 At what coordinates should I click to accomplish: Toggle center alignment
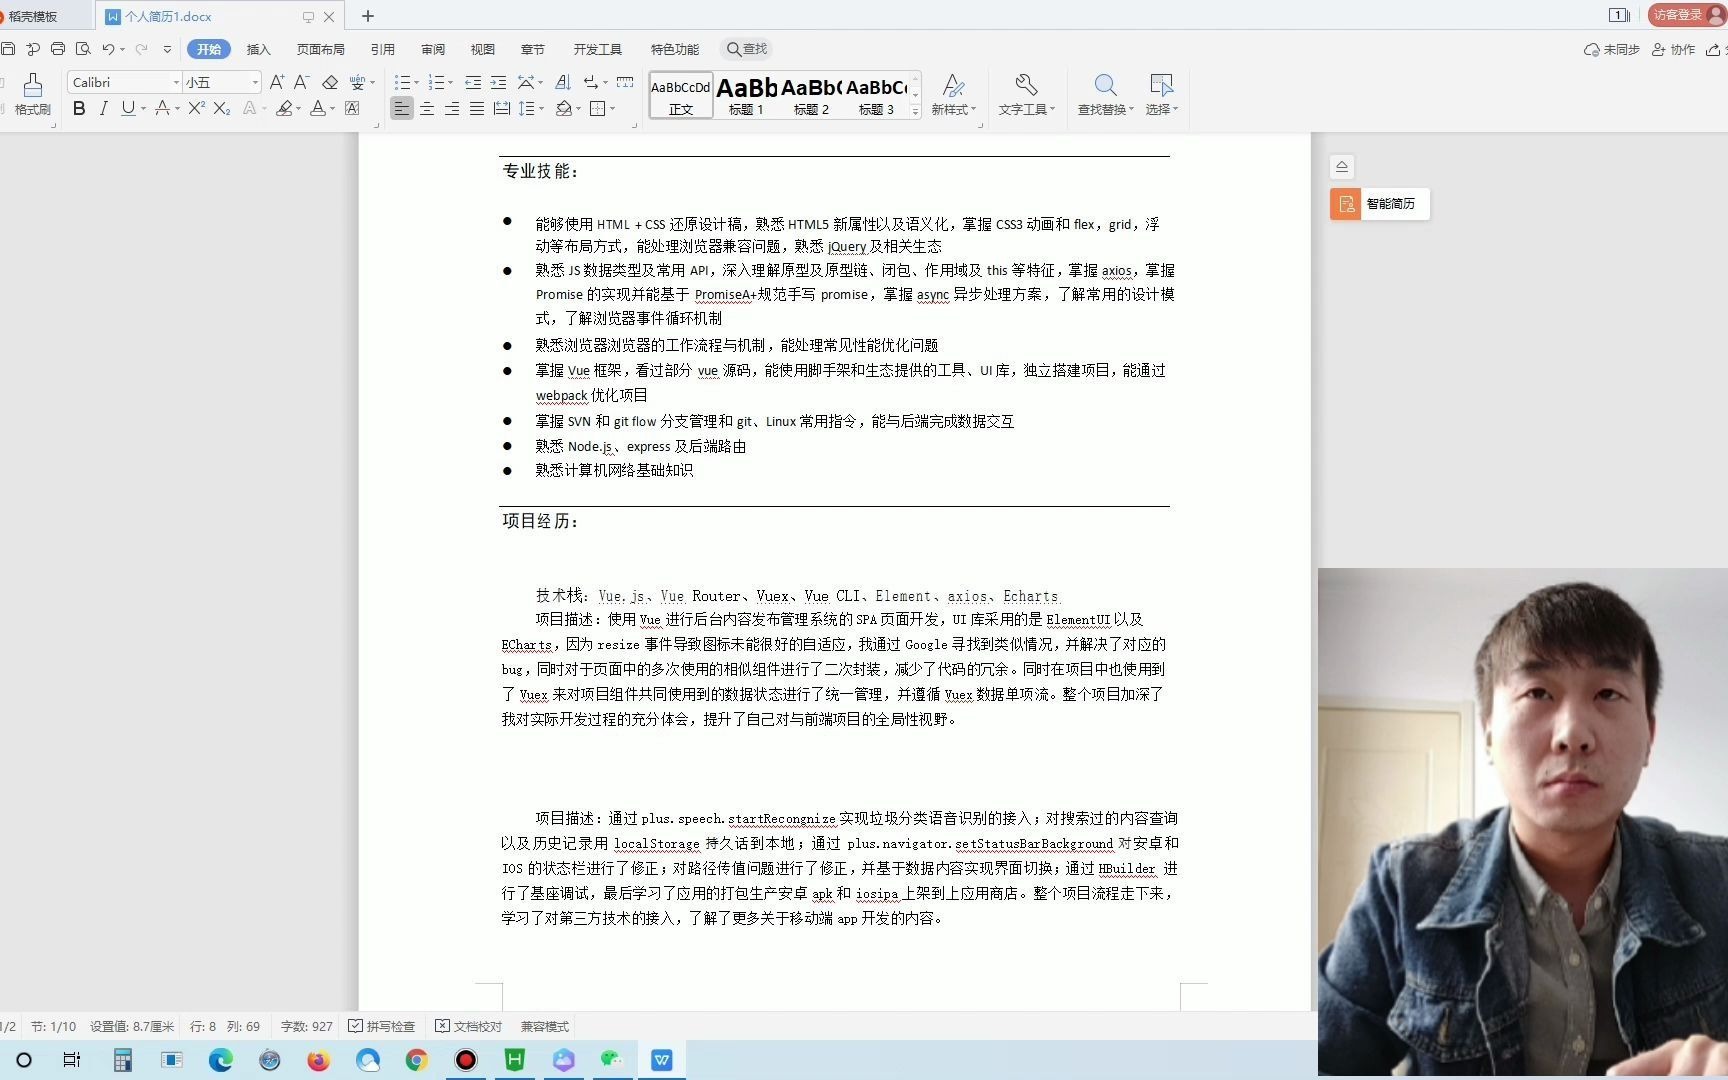(427, 108)
